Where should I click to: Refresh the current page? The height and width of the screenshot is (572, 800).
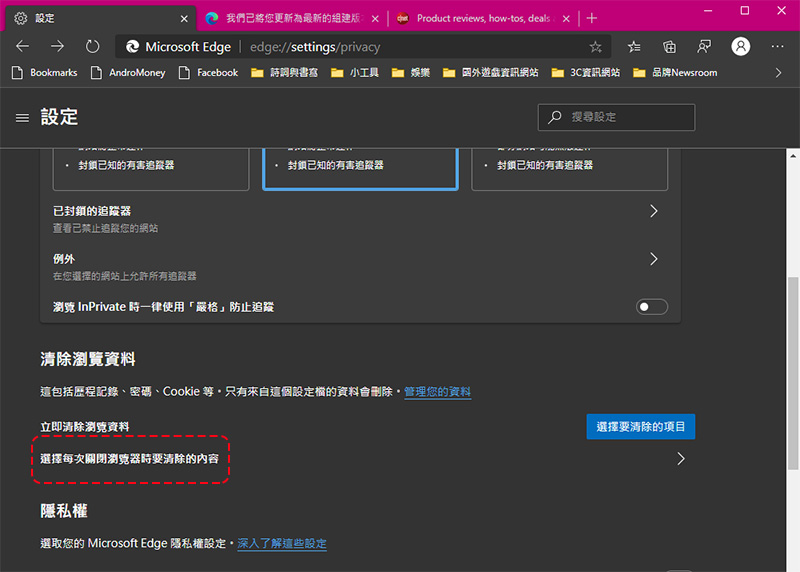[x=92, y=46]
